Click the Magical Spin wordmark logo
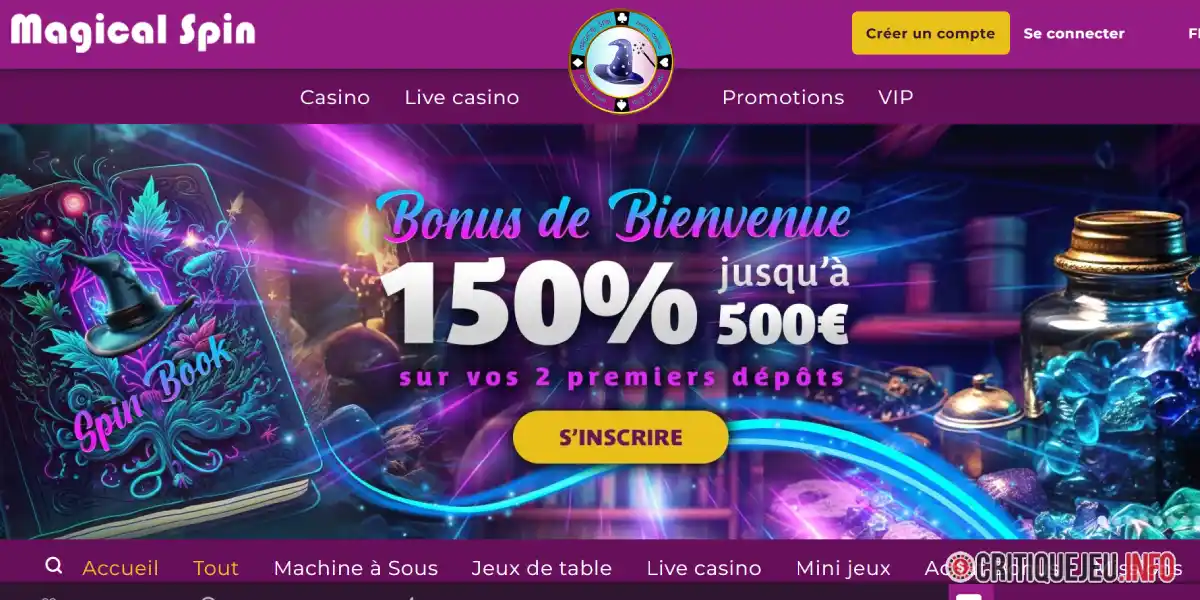 click(x=133, y=32)
